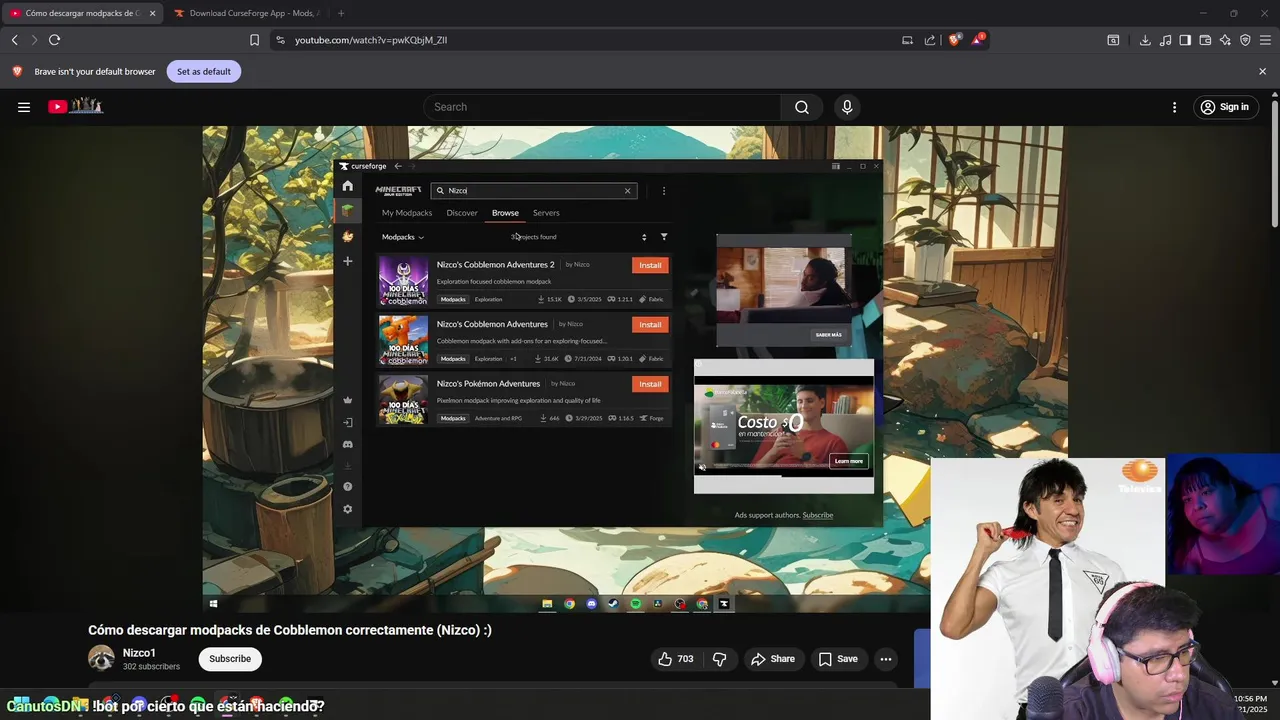Open CurseForge three-dot options menu
Viewport: 1280px width, 720px height.
tap(663, 191)
